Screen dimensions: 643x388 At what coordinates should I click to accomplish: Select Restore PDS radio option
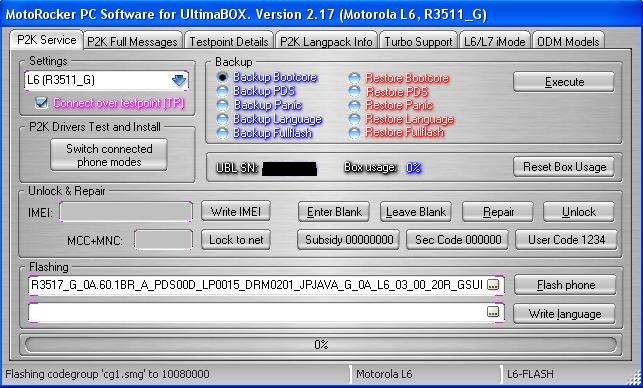(x=354, y=91)
